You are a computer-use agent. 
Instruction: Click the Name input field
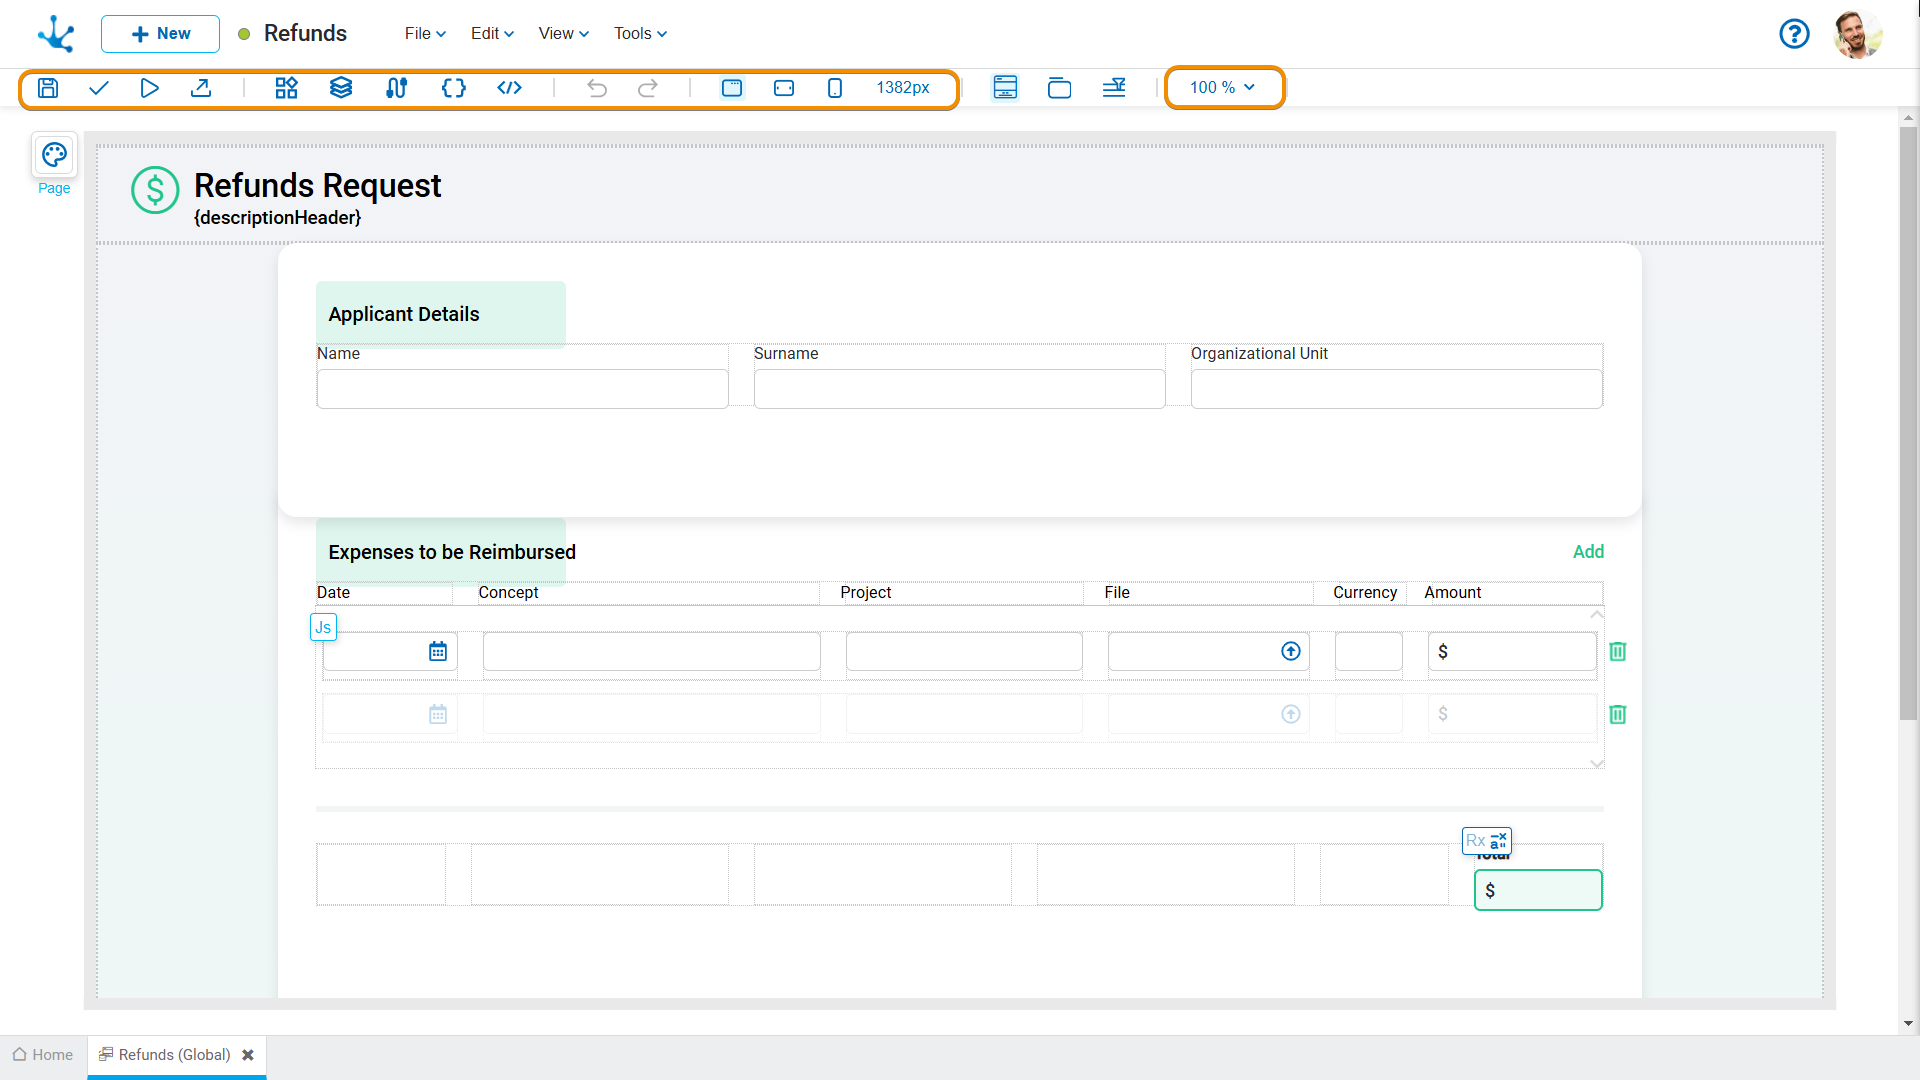[522, 389]
